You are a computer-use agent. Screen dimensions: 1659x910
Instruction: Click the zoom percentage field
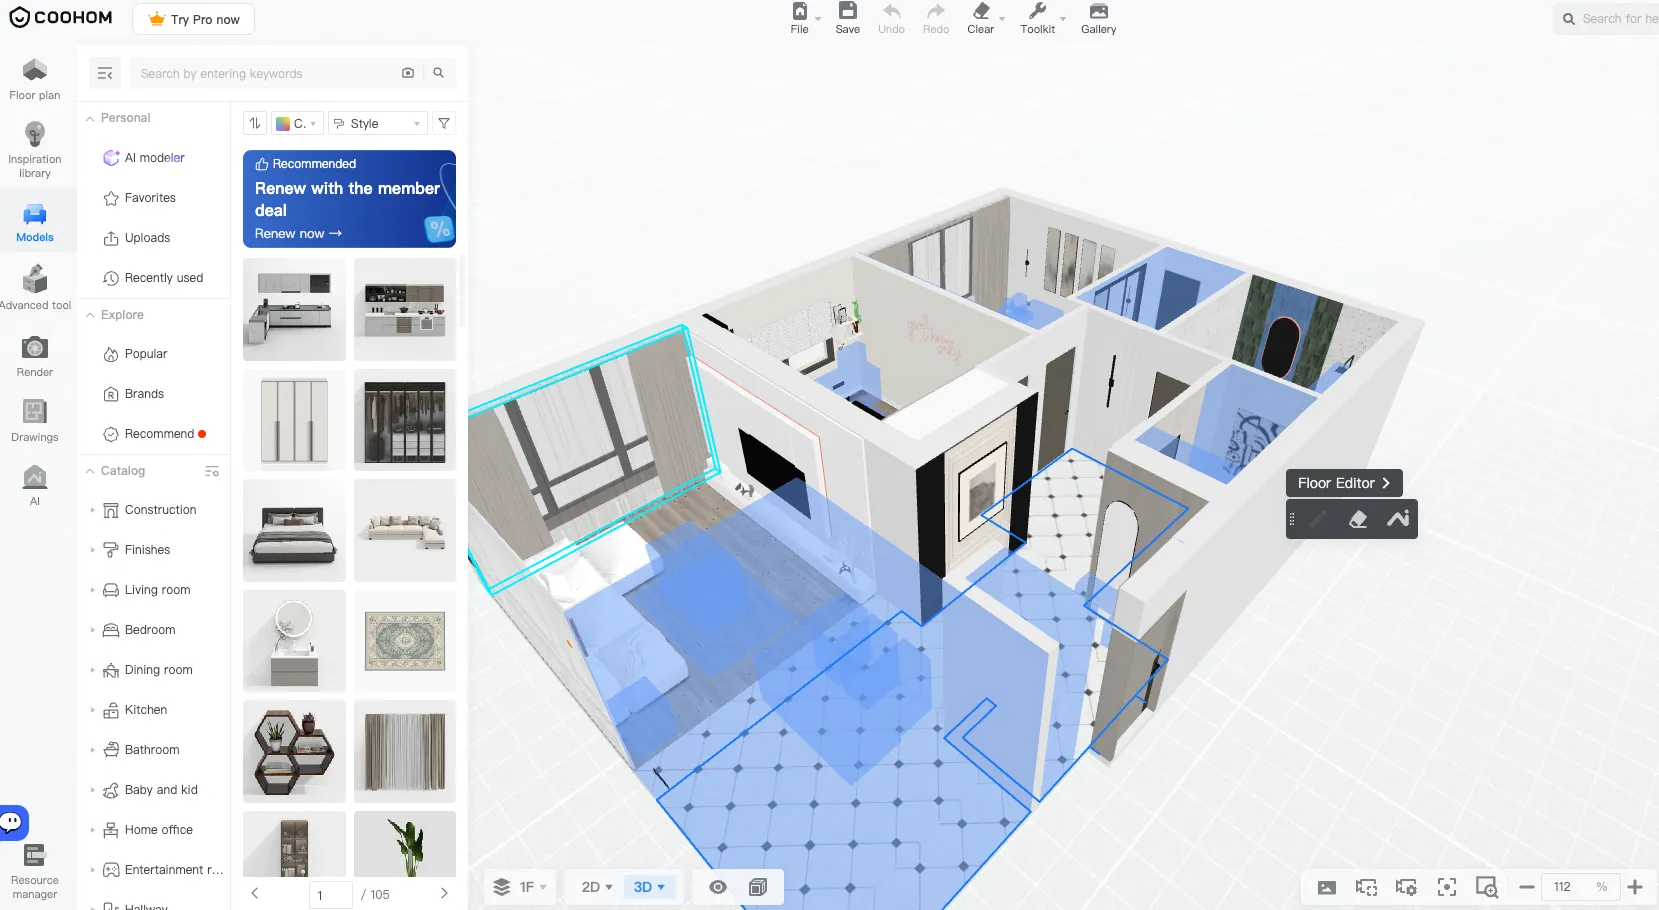pyautogui.click(x=1581, y=887)
